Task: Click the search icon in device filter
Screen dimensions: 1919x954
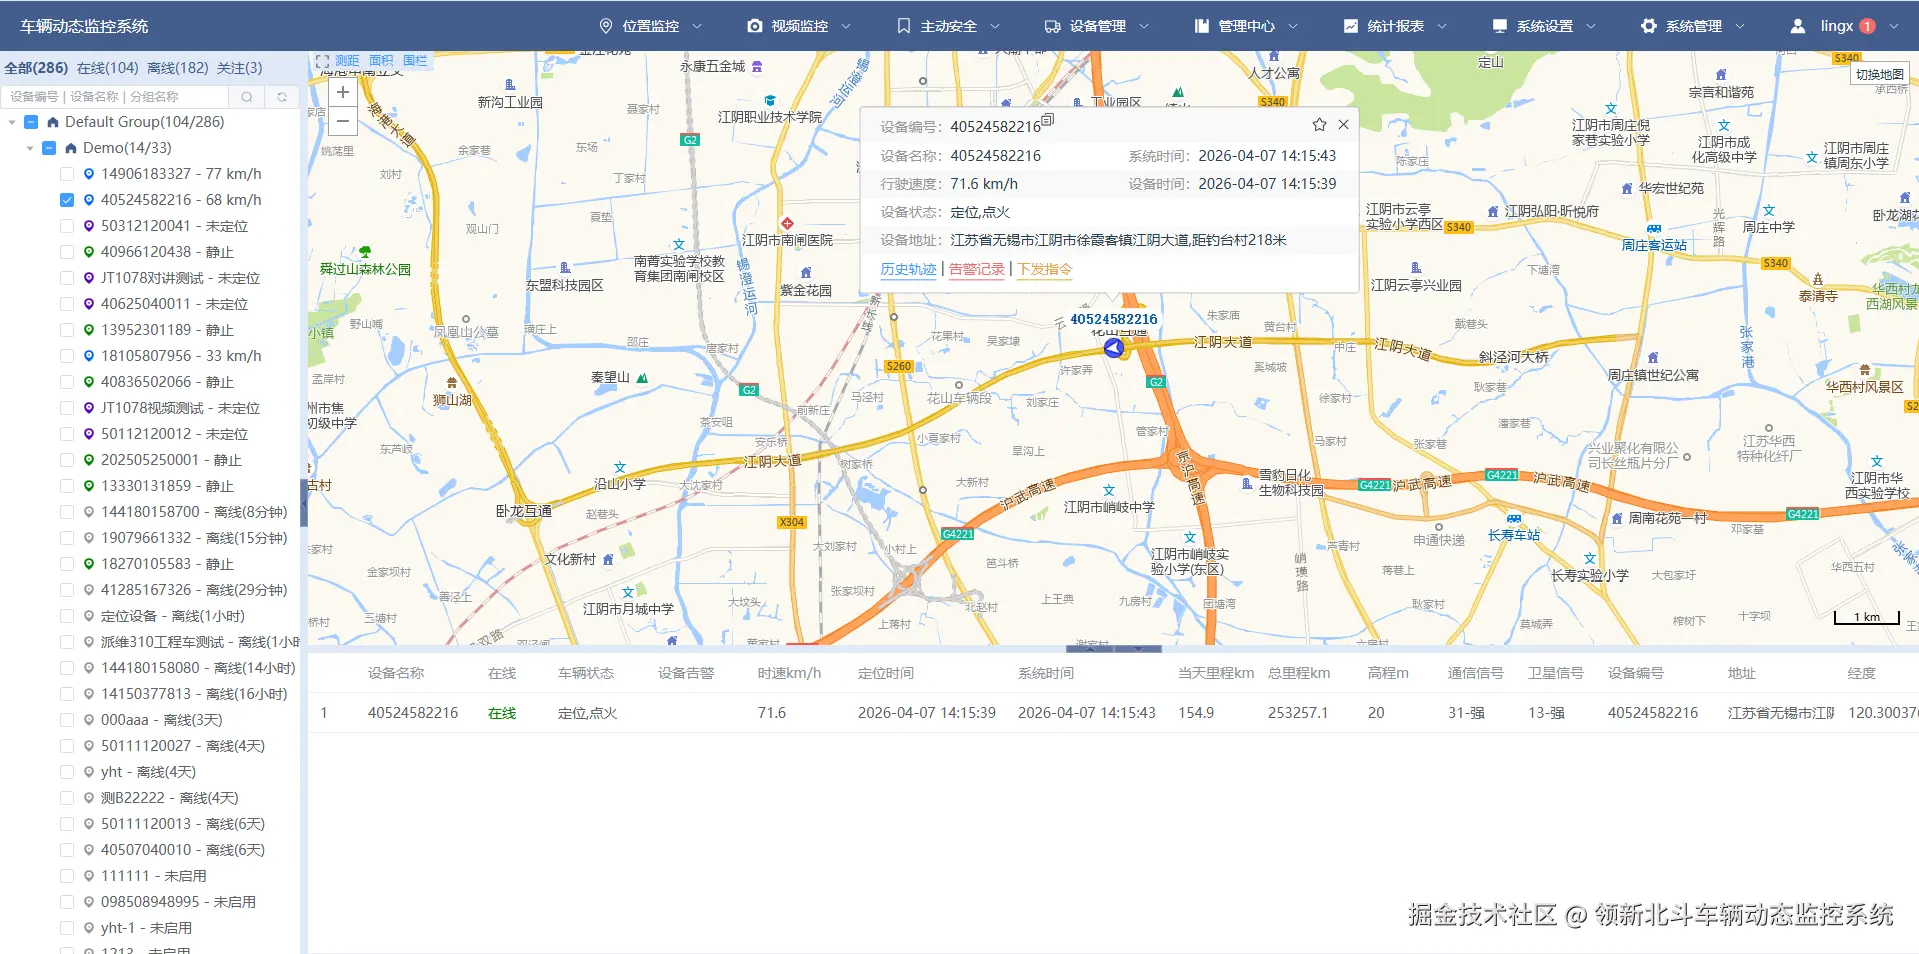Action: click(246, 97)
